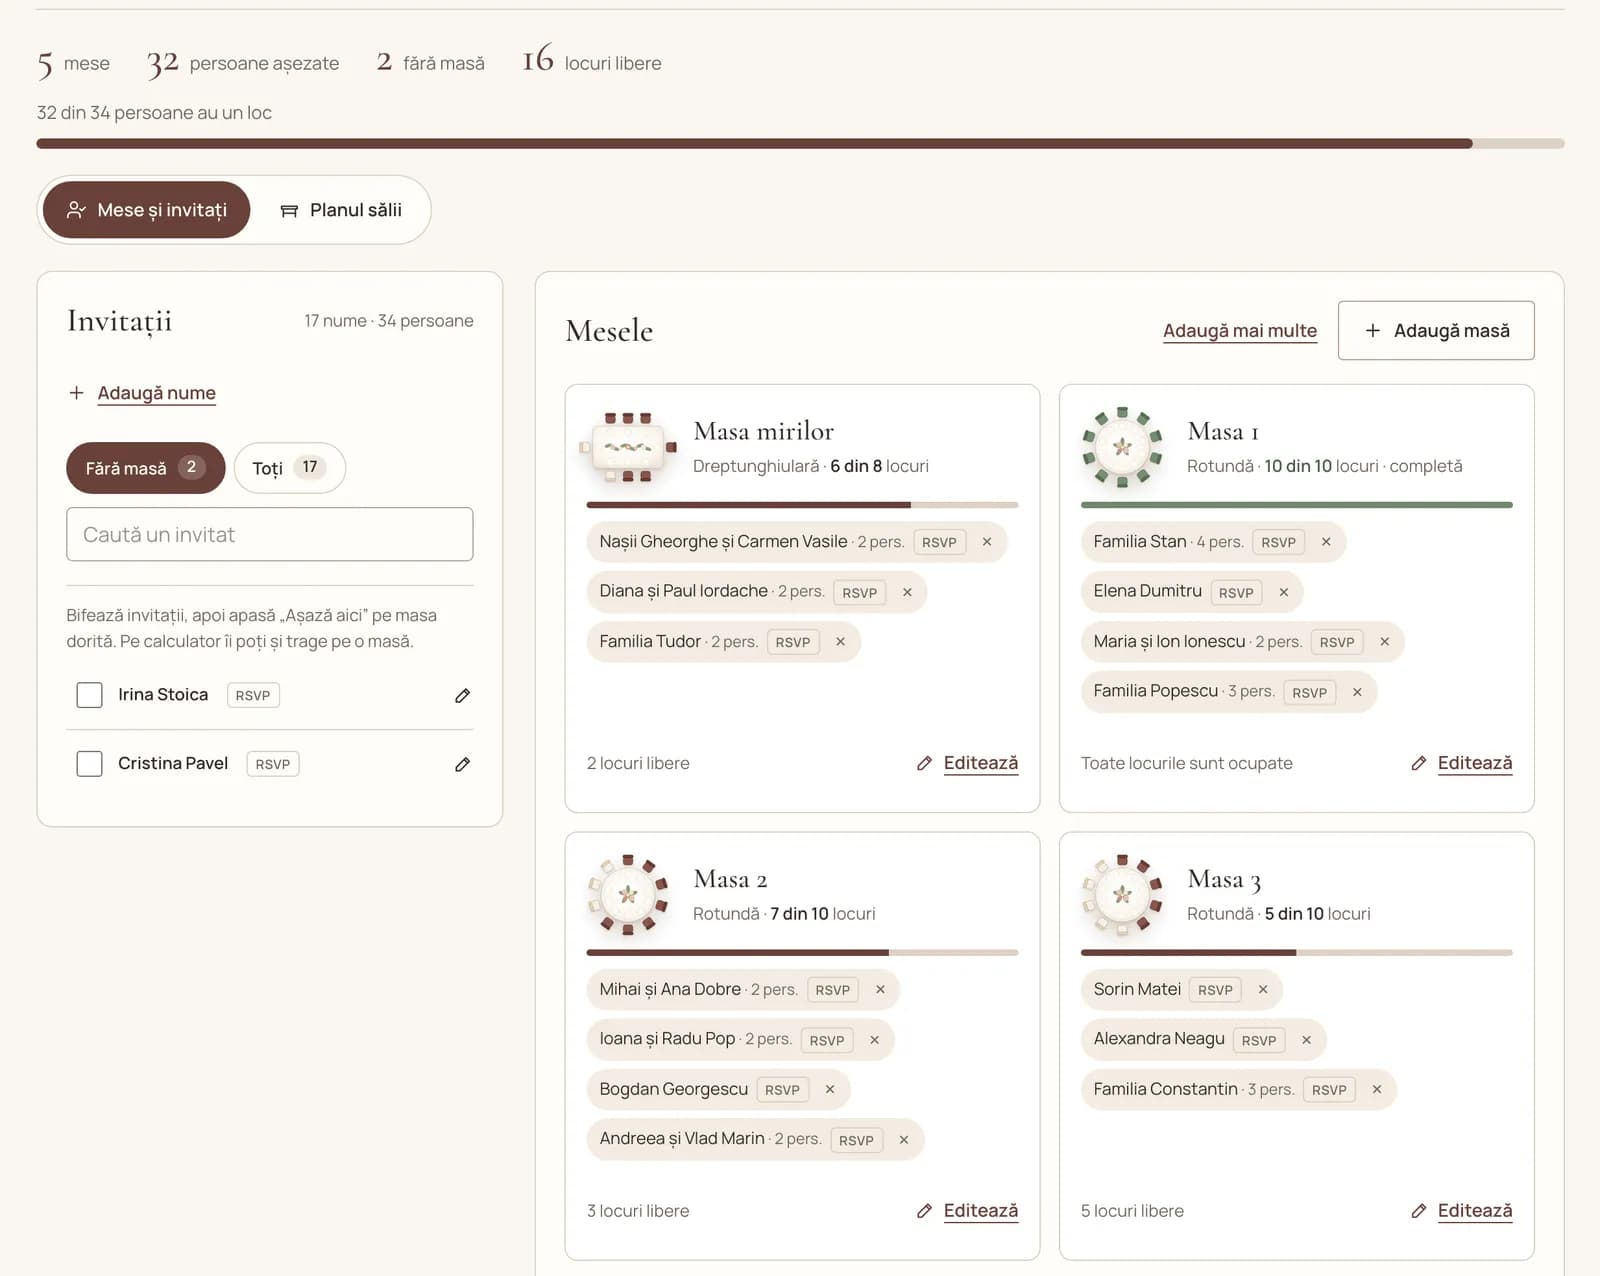The image size is (1600, 1276).
Task: Select the Toți filter showing 17
Action: click(289, 468)
